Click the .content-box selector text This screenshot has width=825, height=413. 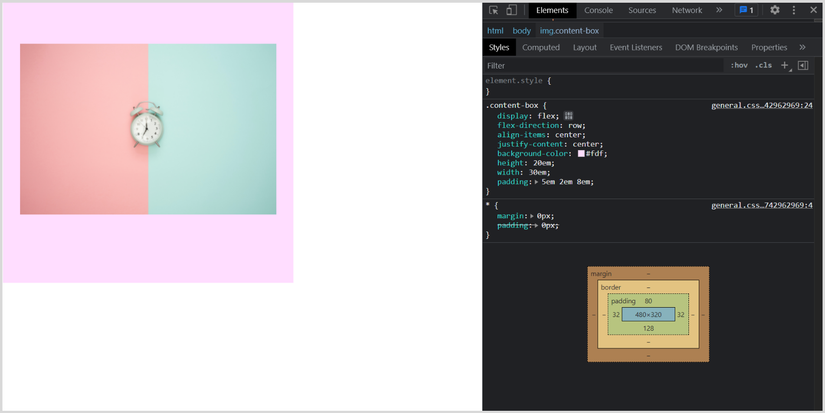512,105
